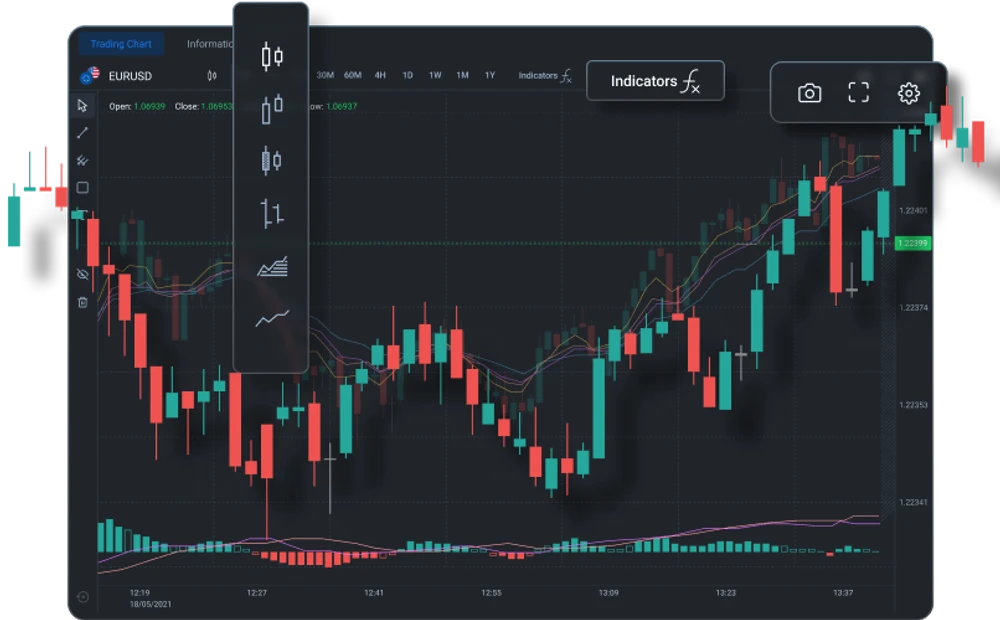Set timeframe to 60M

pyautogui.click(x=353, y=75)
